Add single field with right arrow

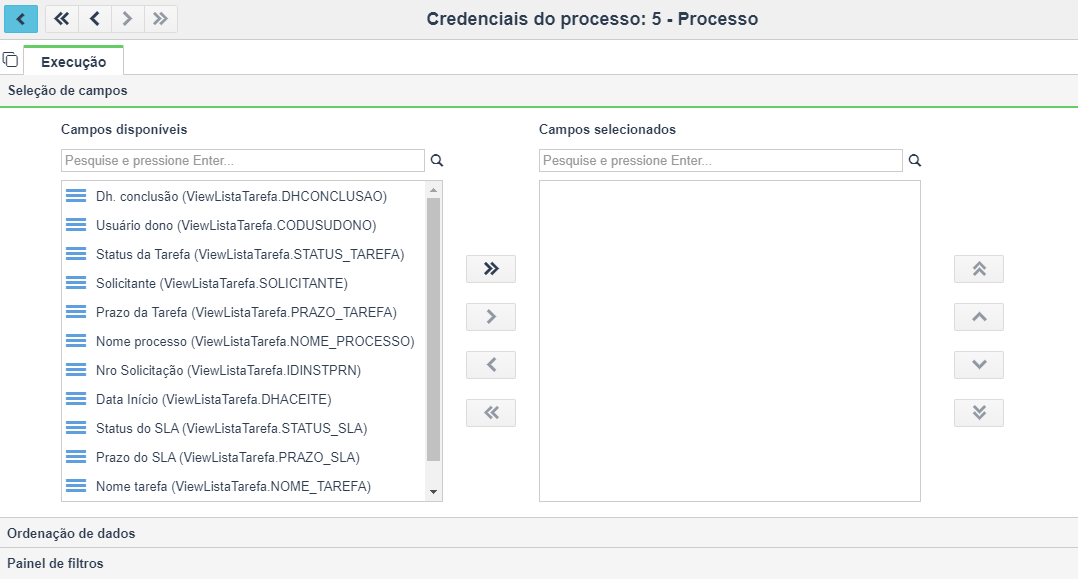click(x=491, y=317)
